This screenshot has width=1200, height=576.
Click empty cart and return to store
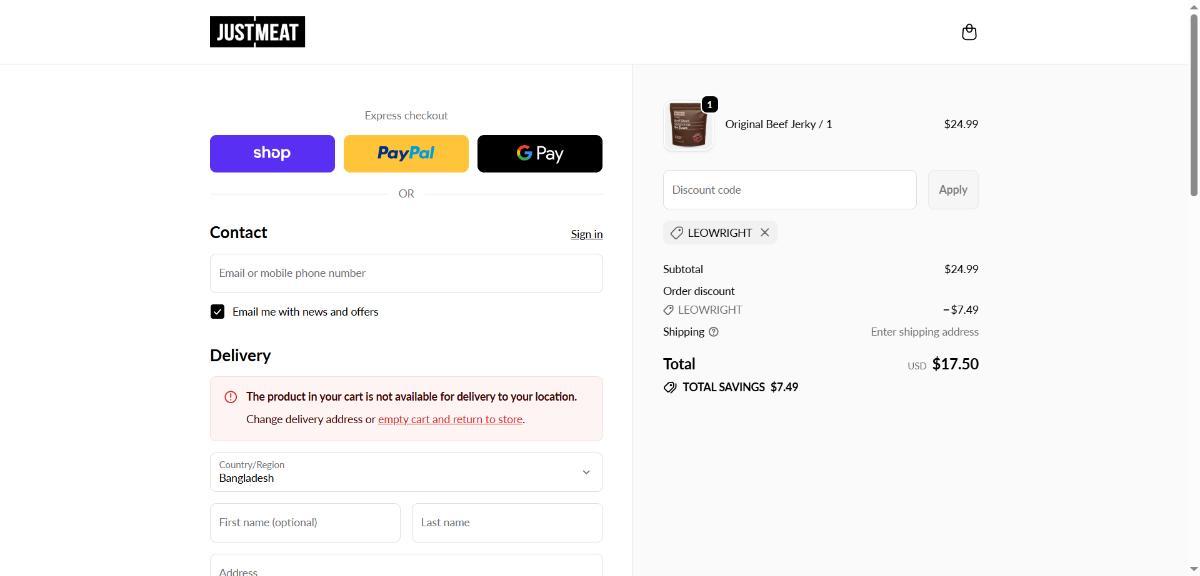click(x=450, y=420)
